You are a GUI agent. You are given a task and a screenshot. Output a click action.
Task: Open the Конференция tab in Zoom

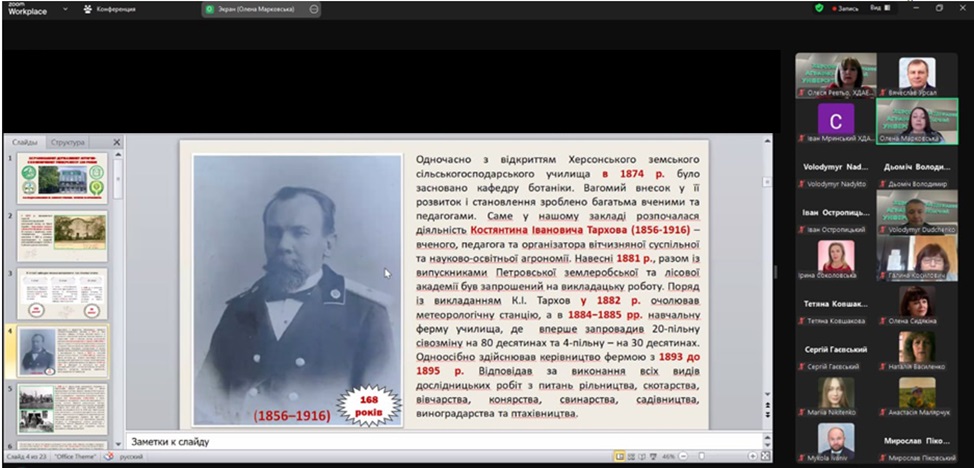[109, 9]
